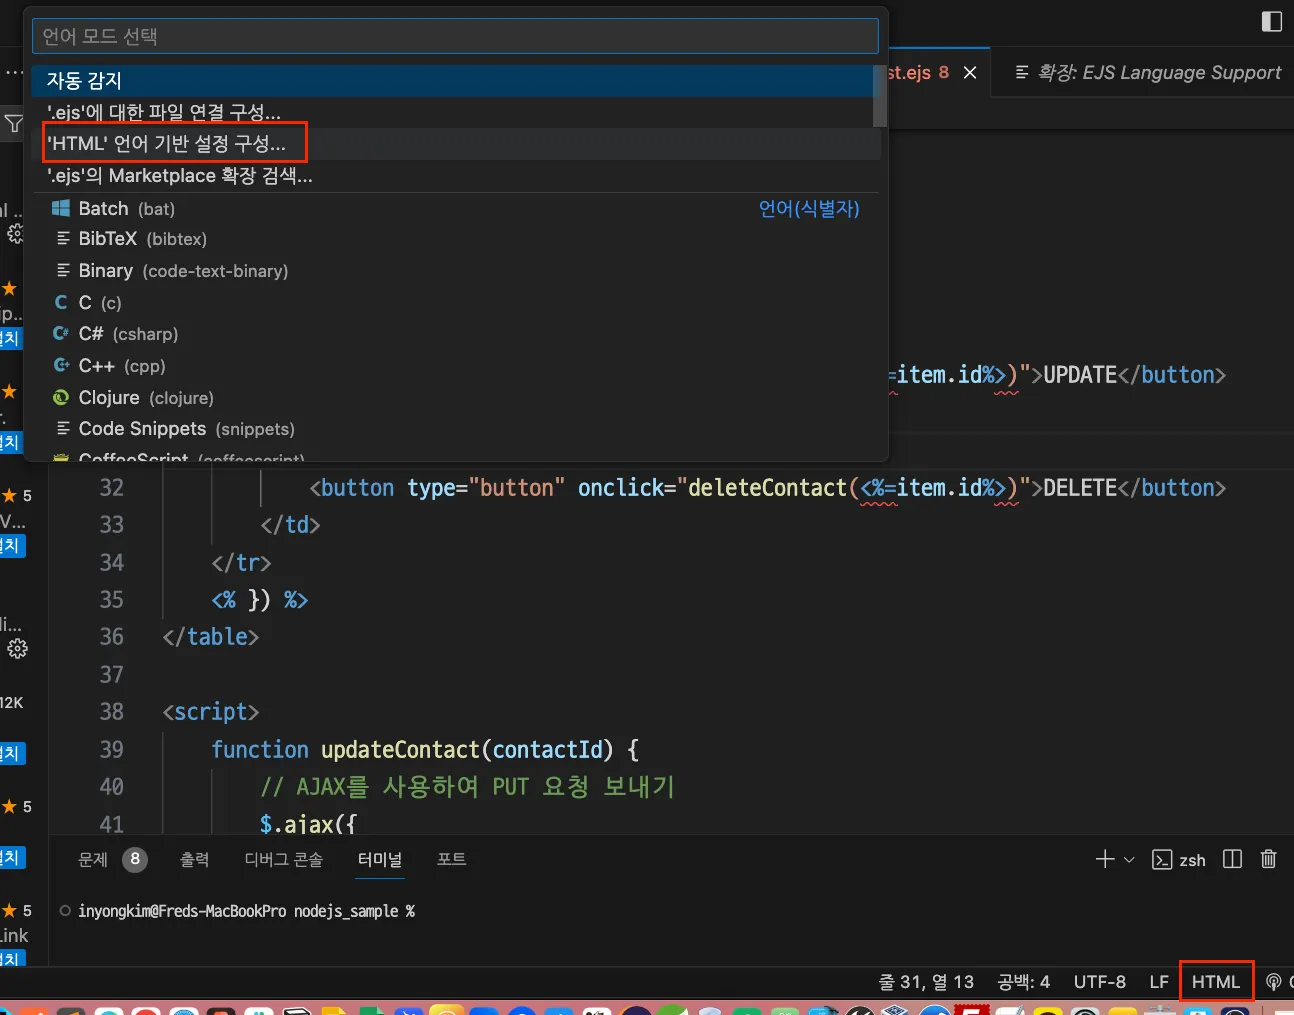
Task: Click the layout toggle icon at top right
Action: 1271,21
